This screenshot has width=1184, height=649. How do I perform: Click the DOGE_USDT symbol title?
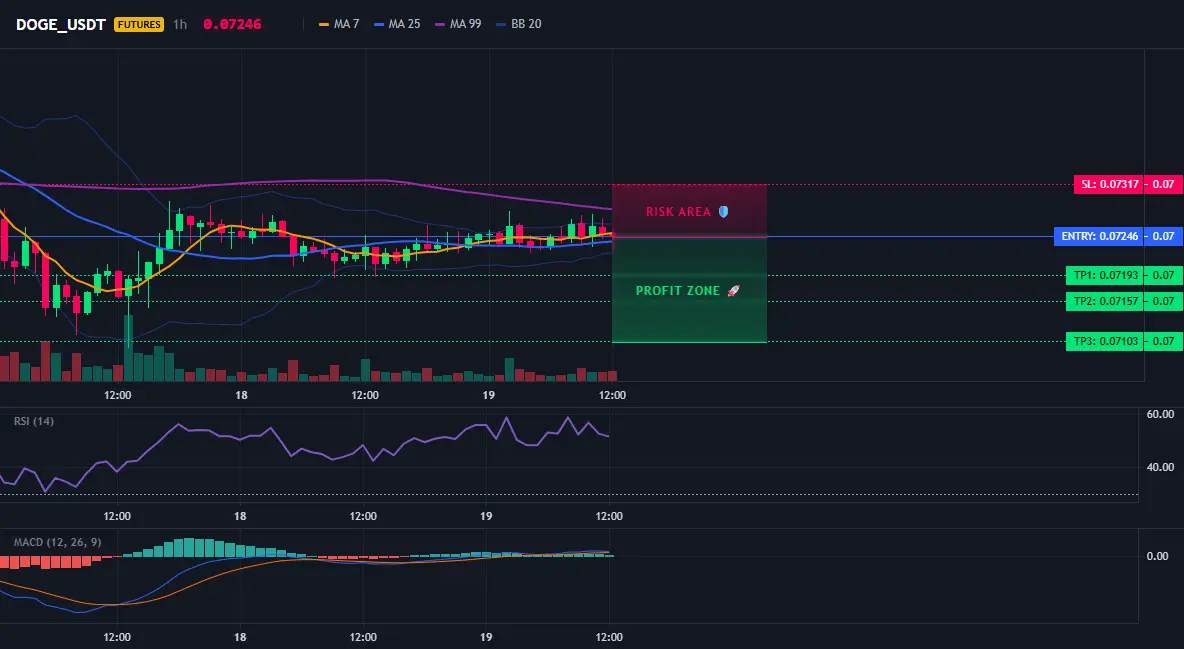tap(60, 24)
